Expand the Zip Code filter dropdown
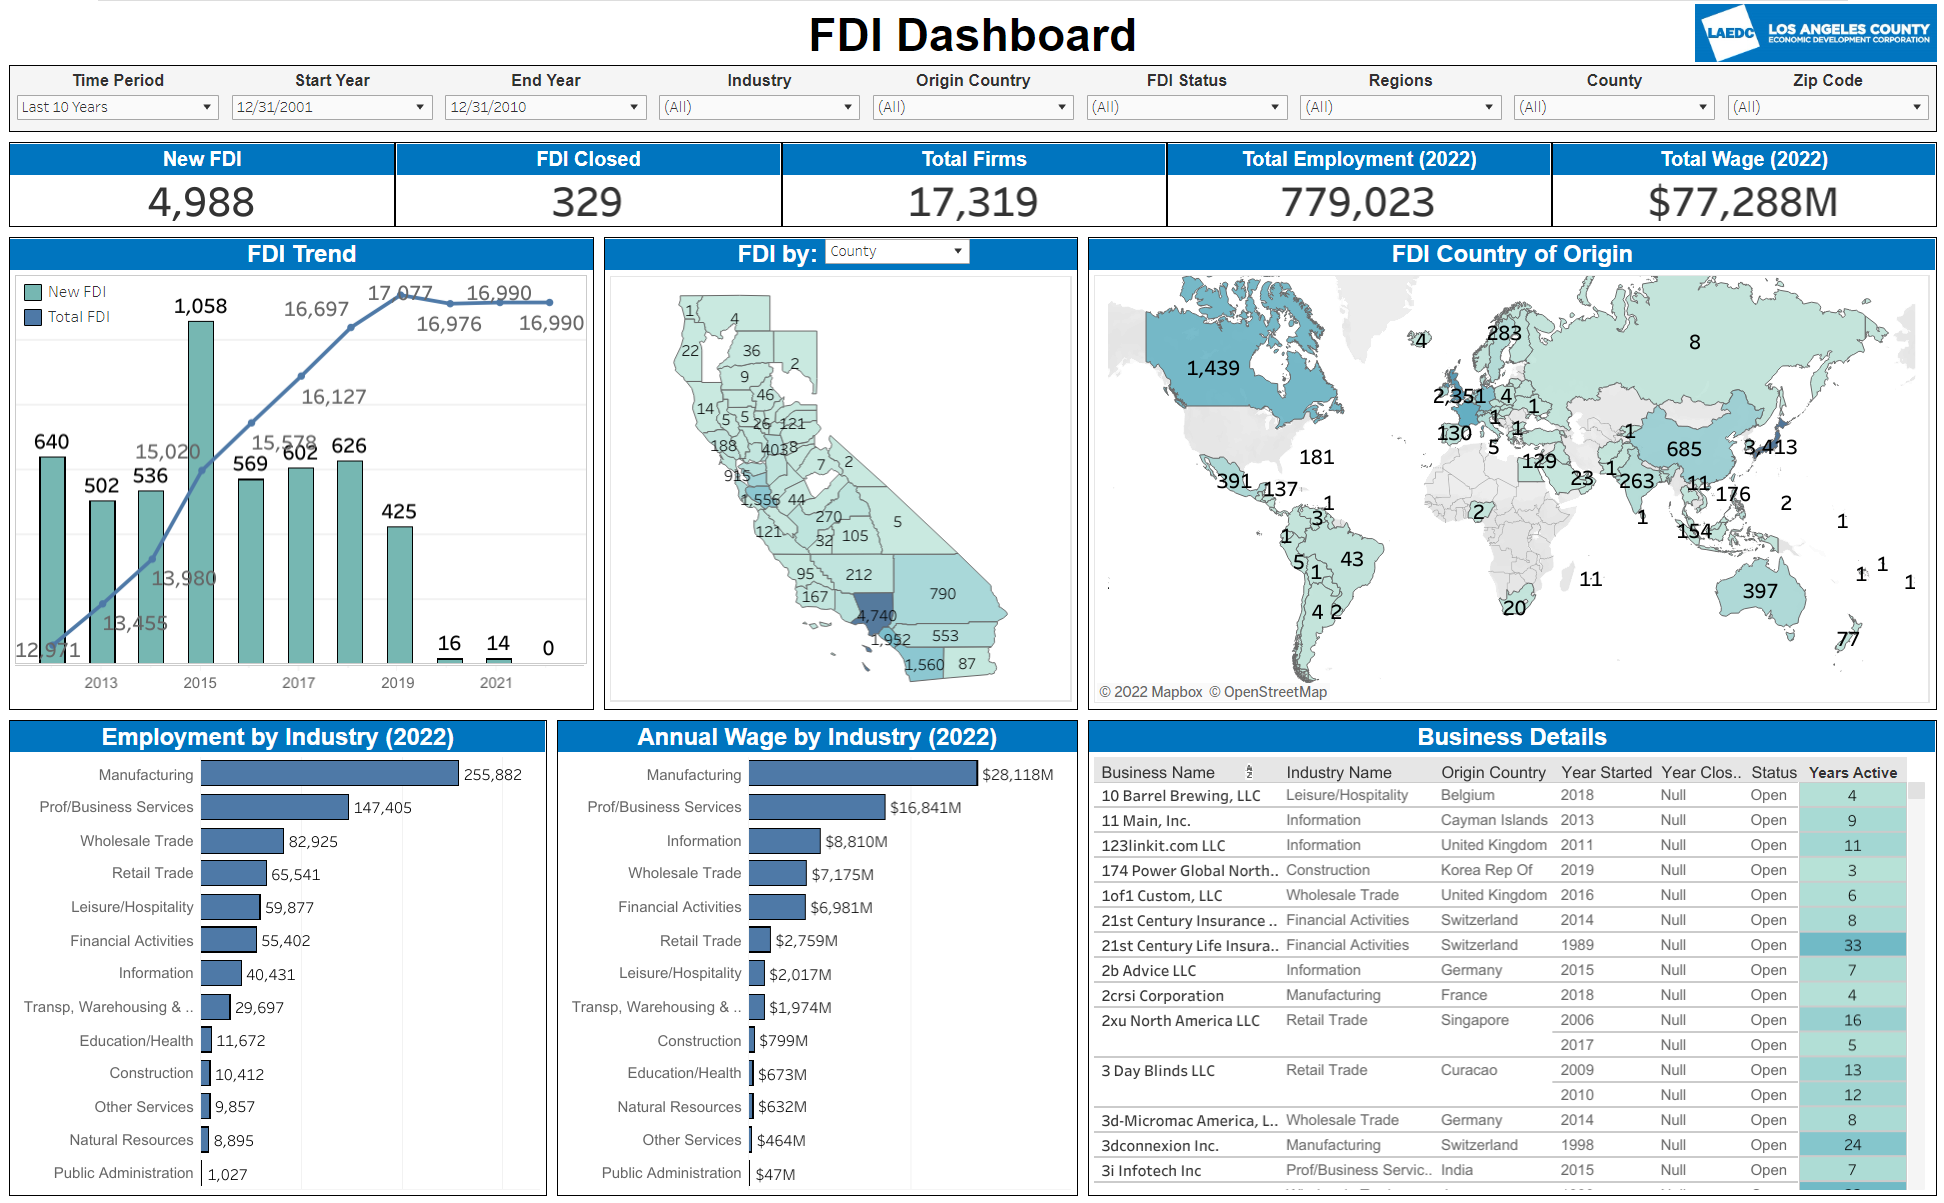Viewport: 1944px width, 1203px height. 1827,107
